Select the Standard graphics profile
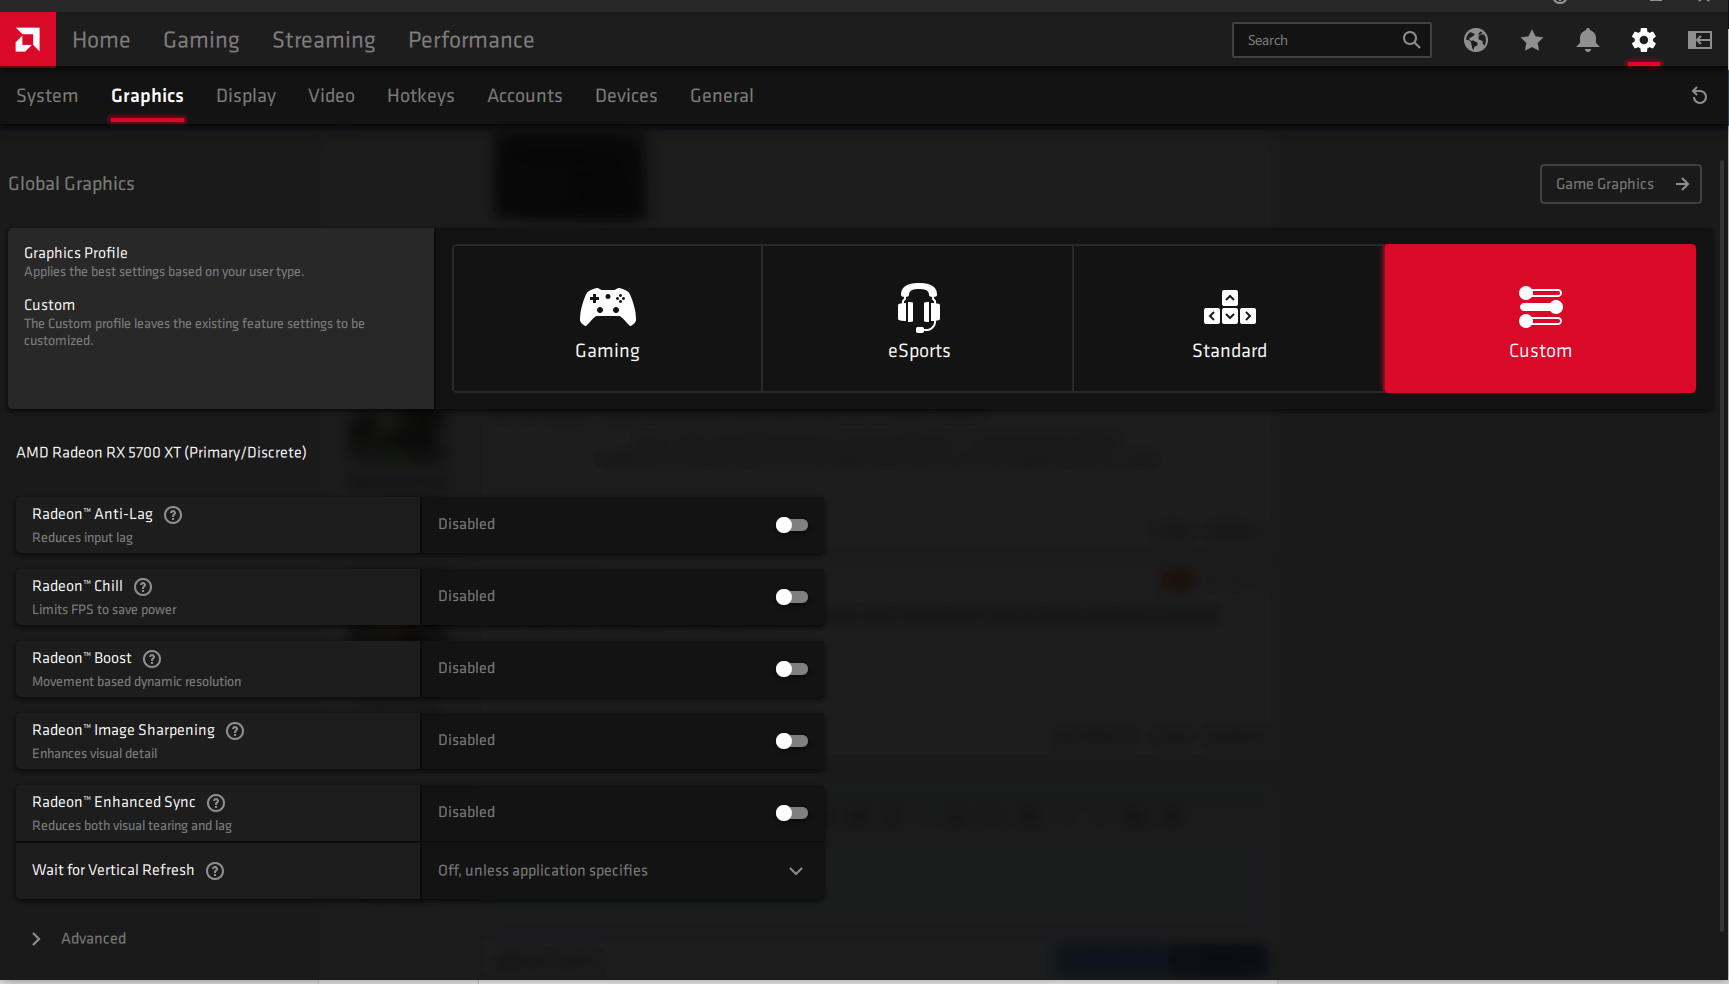This screenshot has height=984, width=1729. pyautogui.click(x=1229, y=318)
